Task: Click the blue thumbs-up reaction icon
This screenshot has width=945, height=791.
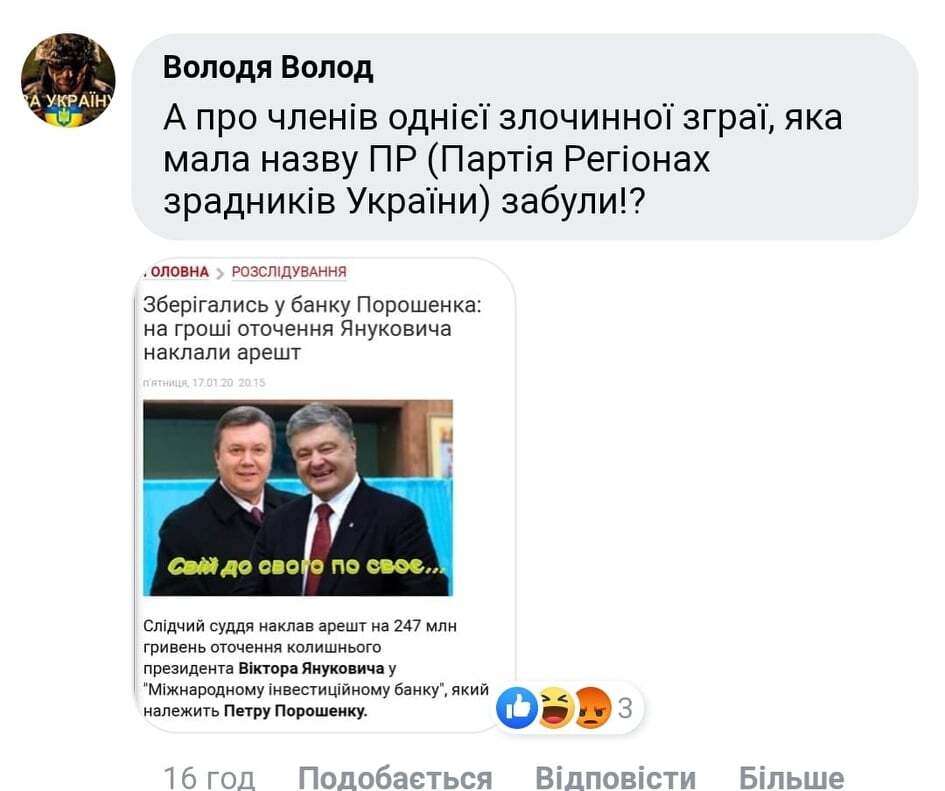Action: pyautogui.click(x=517, y=708)
